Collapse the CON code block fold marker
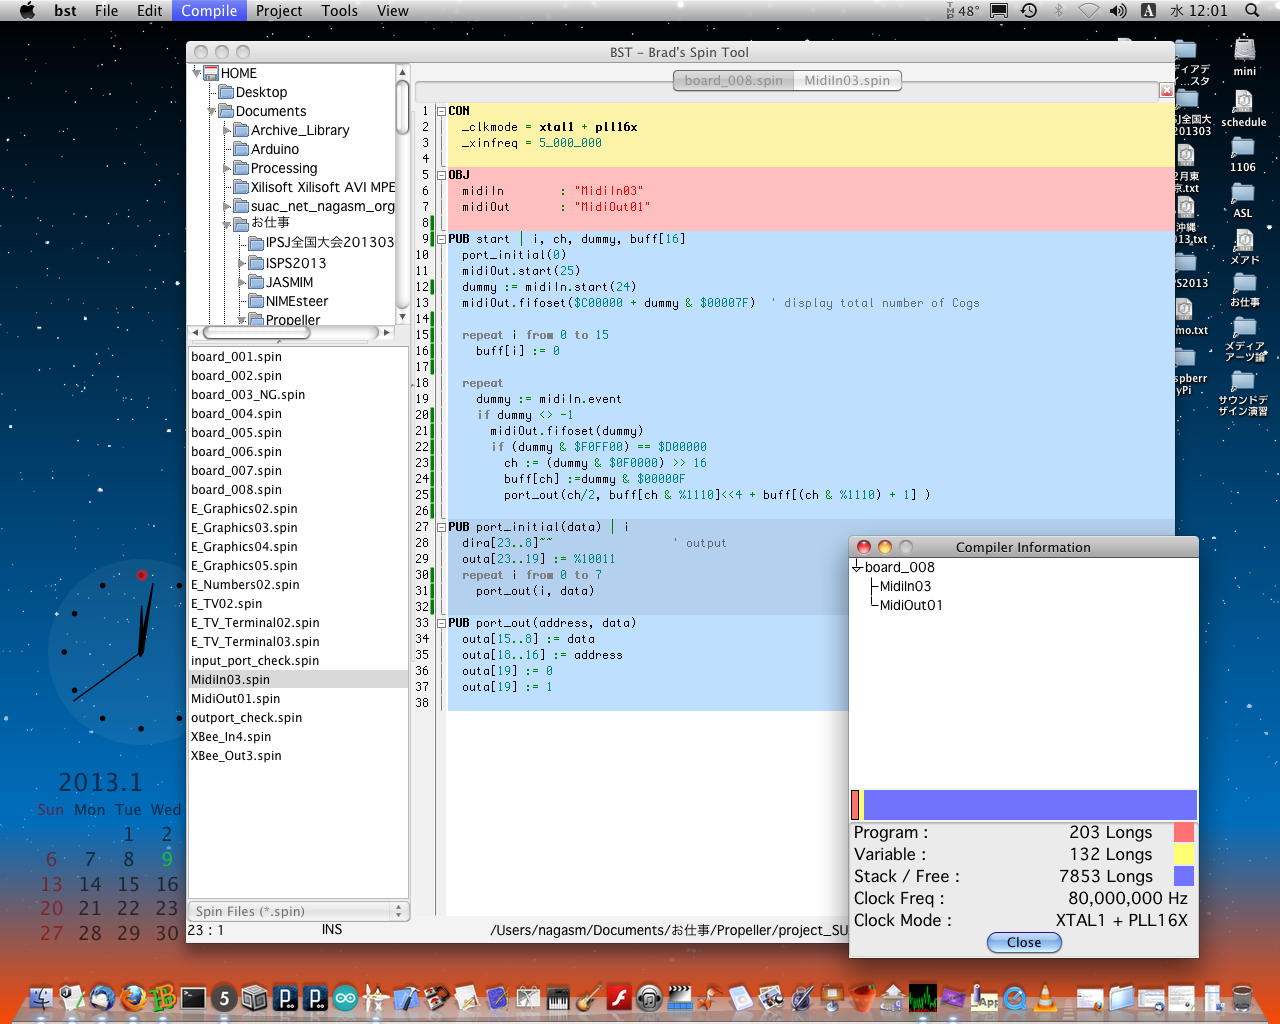The width and height of the screenshot is (1280, 1024). (441, 111)
